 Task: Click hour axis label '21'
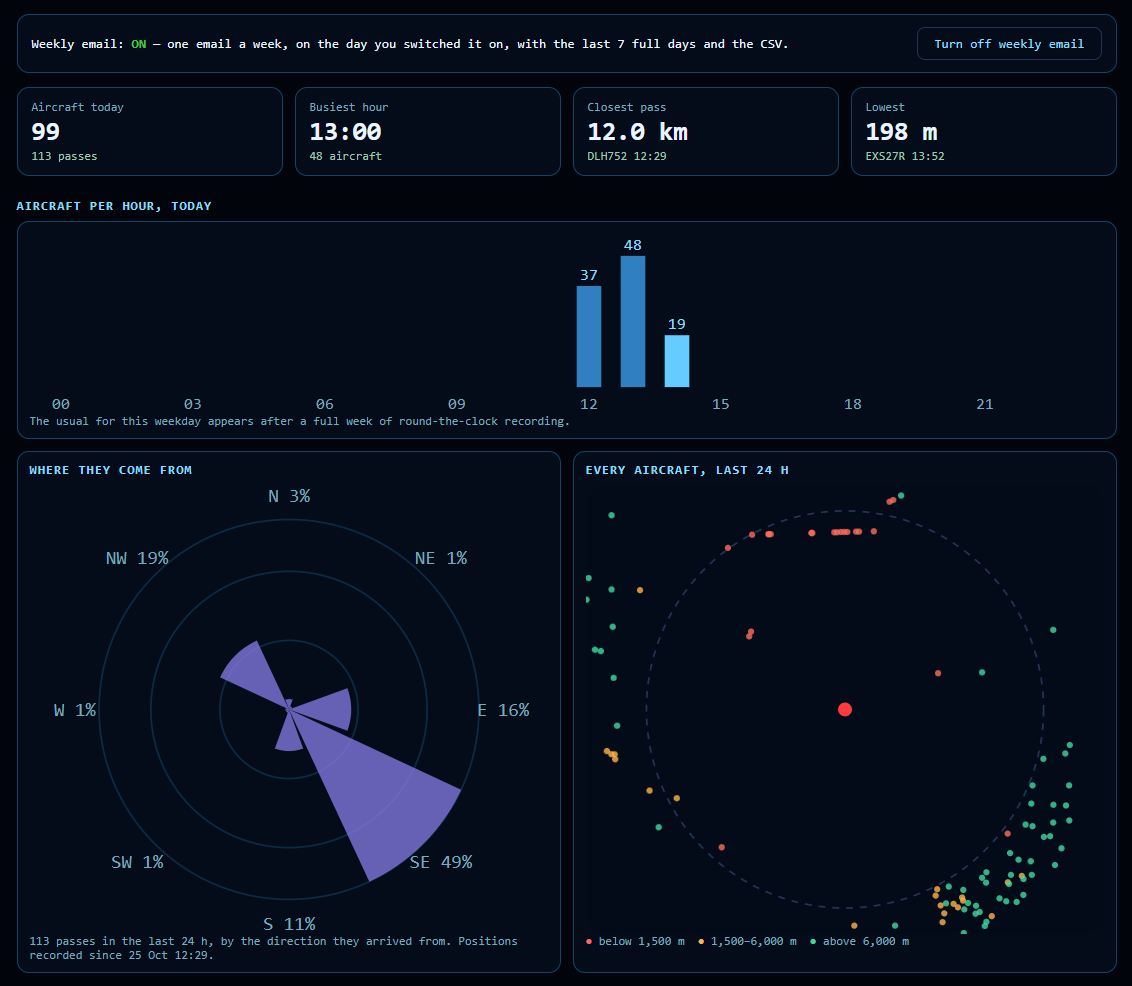coord(985,404)
